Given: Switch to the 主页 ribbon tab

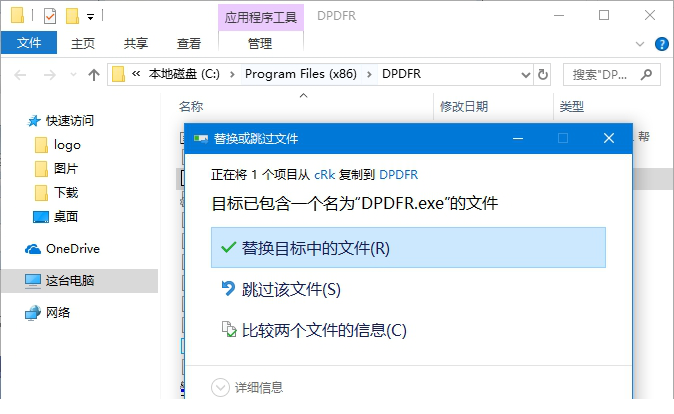Looking at the screenshot, I should 83,43.
